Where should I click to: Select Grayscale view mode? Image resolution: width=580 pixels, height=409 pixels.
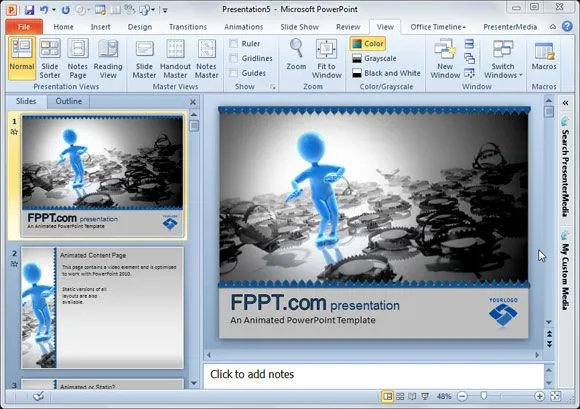click(x=374, y=58)
